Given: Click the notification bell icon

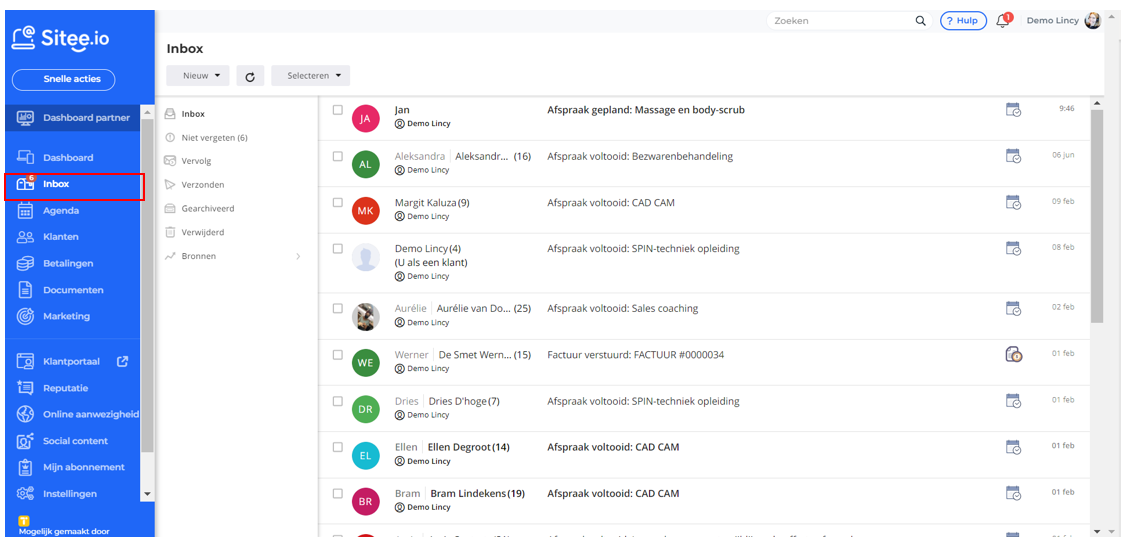Looking at the screenshot, I should pos(1003,21).
